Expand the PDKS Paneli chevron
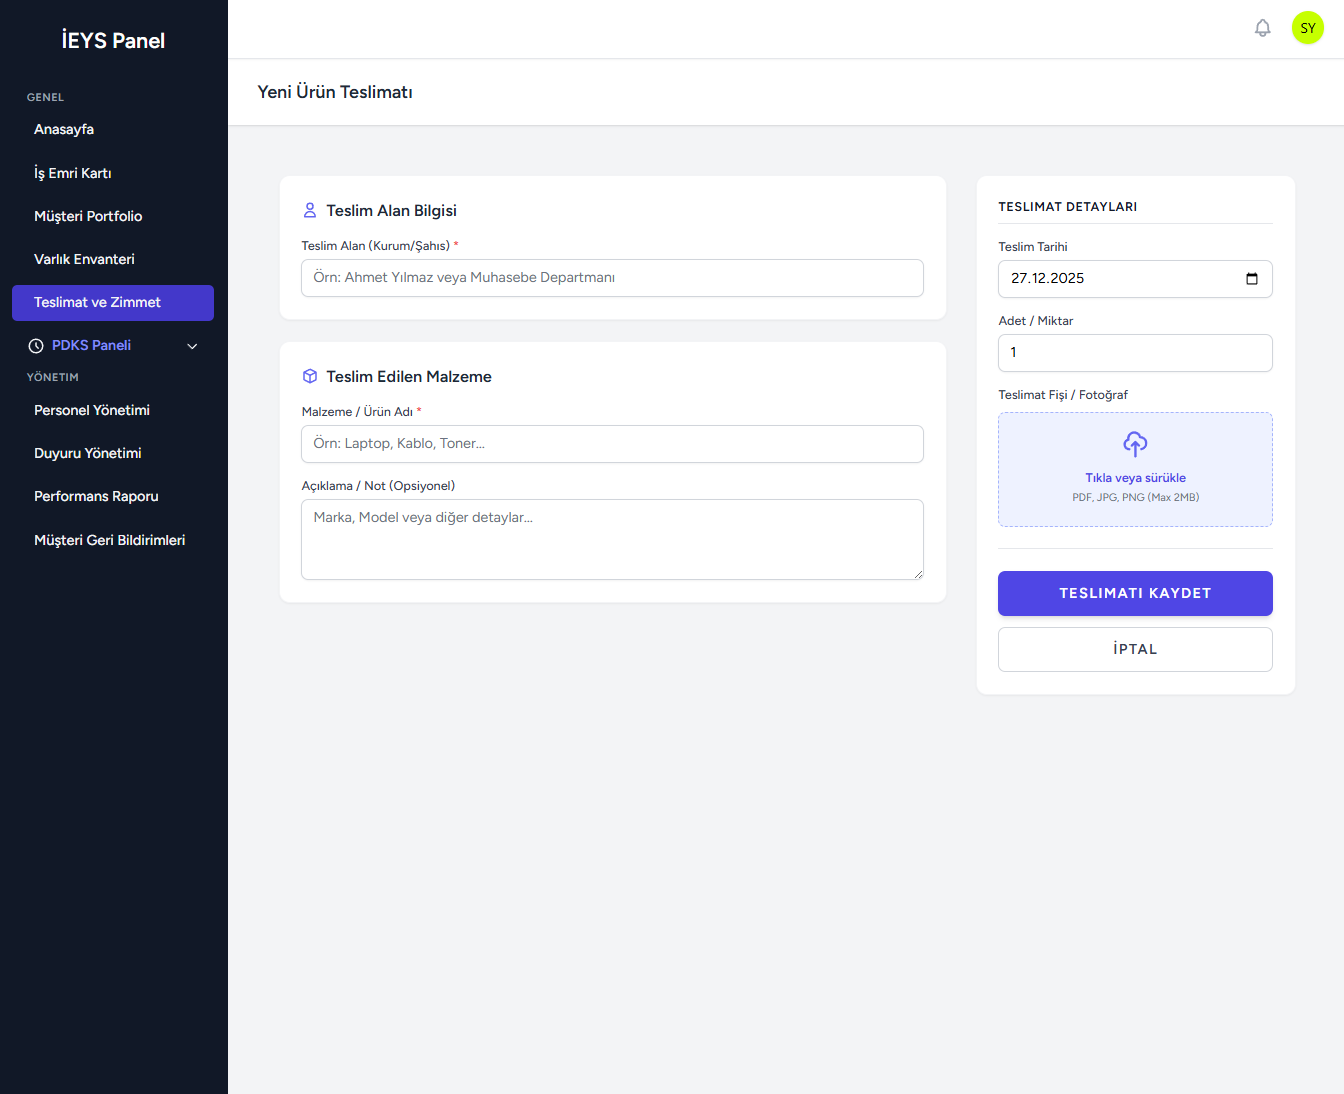This screenshot has width=1344, height=1094. coord(192,346)
